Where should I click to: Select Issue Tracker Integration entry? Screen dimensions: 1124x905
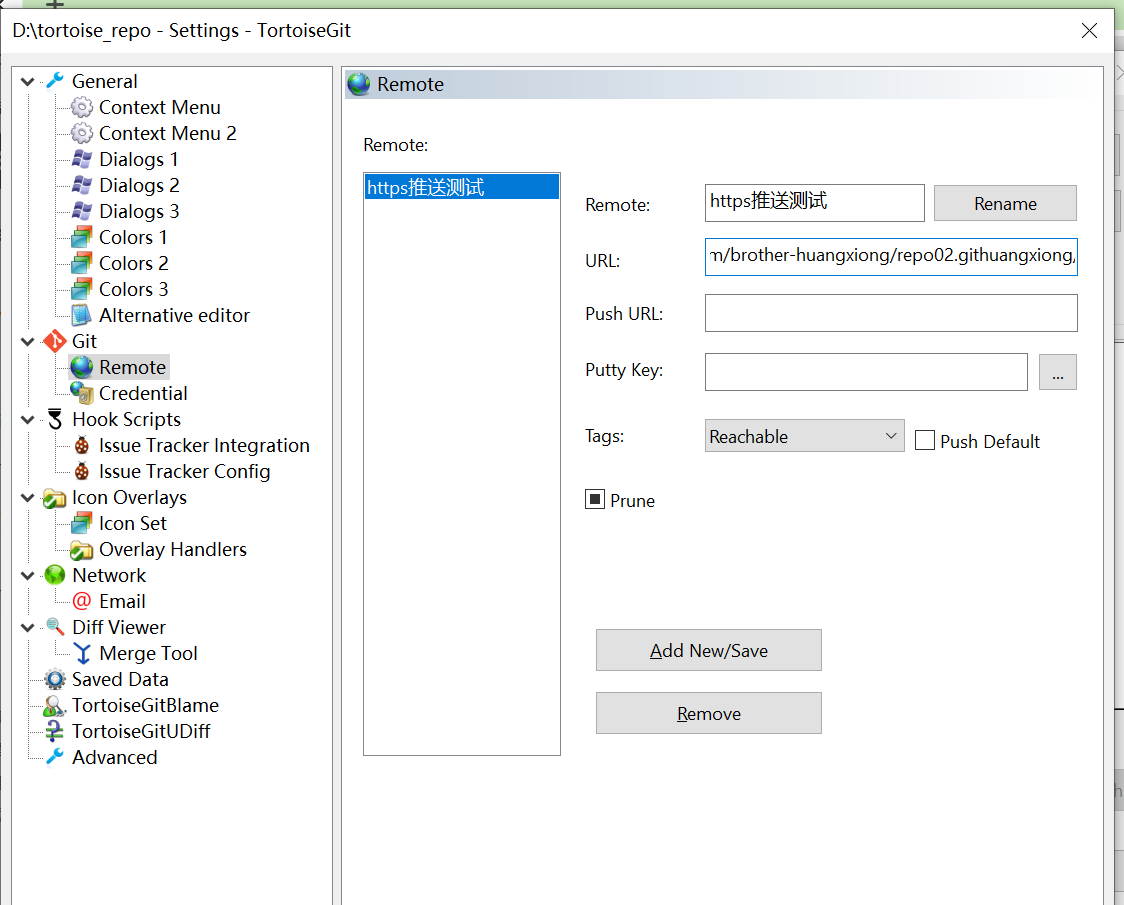[204, 445]
